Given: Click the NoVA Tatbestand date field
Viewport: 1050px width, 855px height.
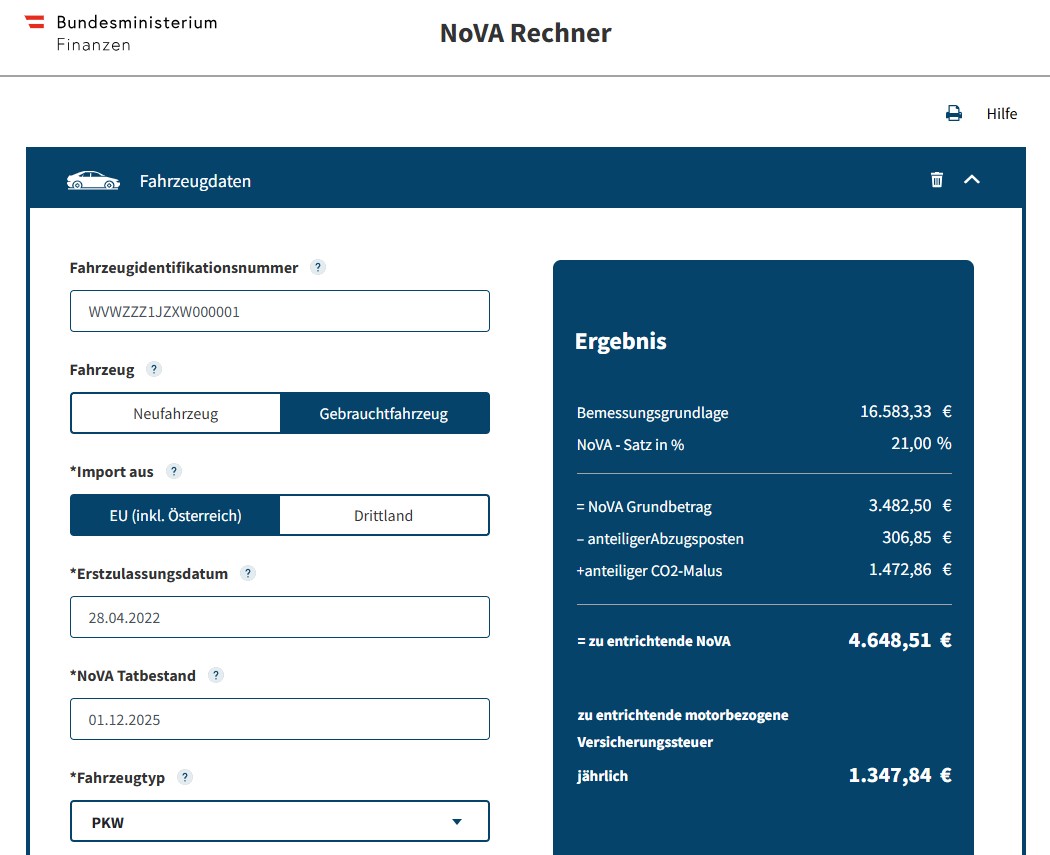Looking at the screenshot, I should [x=280, y=719].
